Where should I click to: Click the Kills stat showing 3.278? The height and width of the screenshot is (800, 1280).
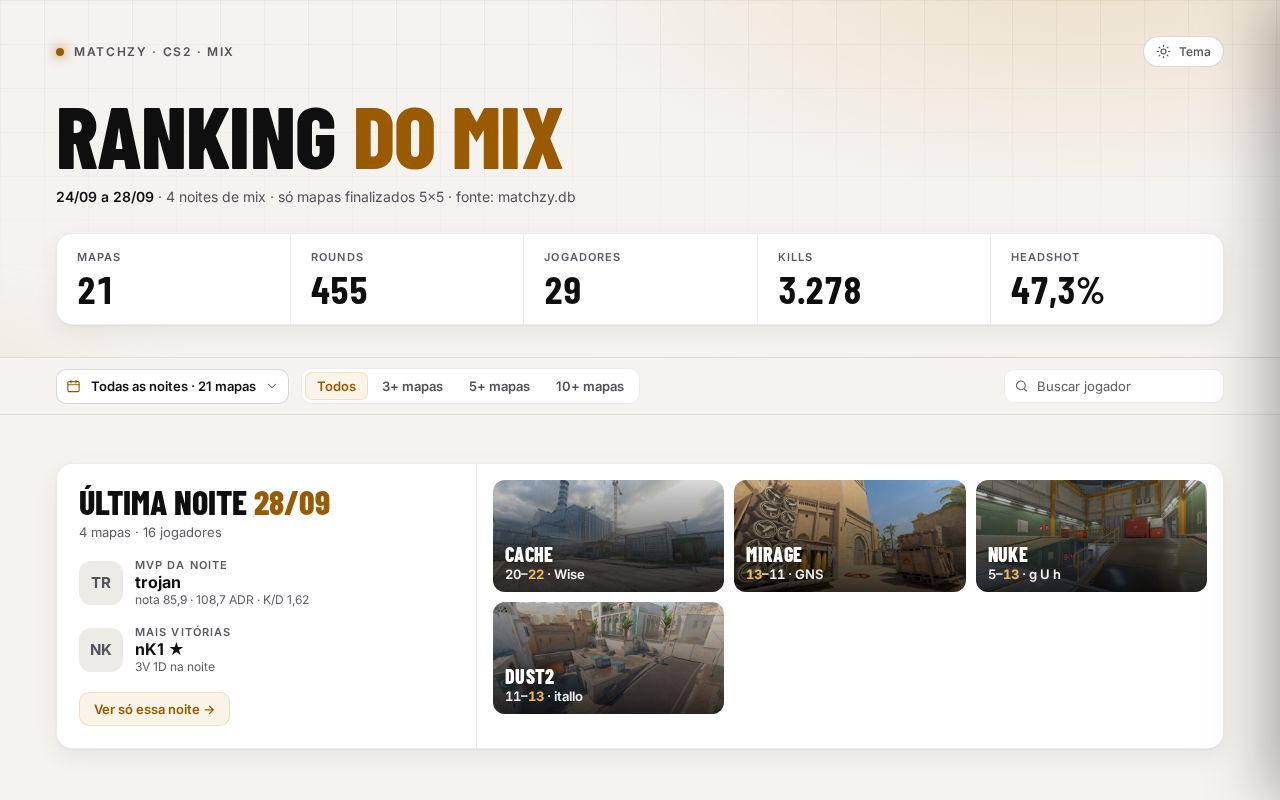pos(874,279)
